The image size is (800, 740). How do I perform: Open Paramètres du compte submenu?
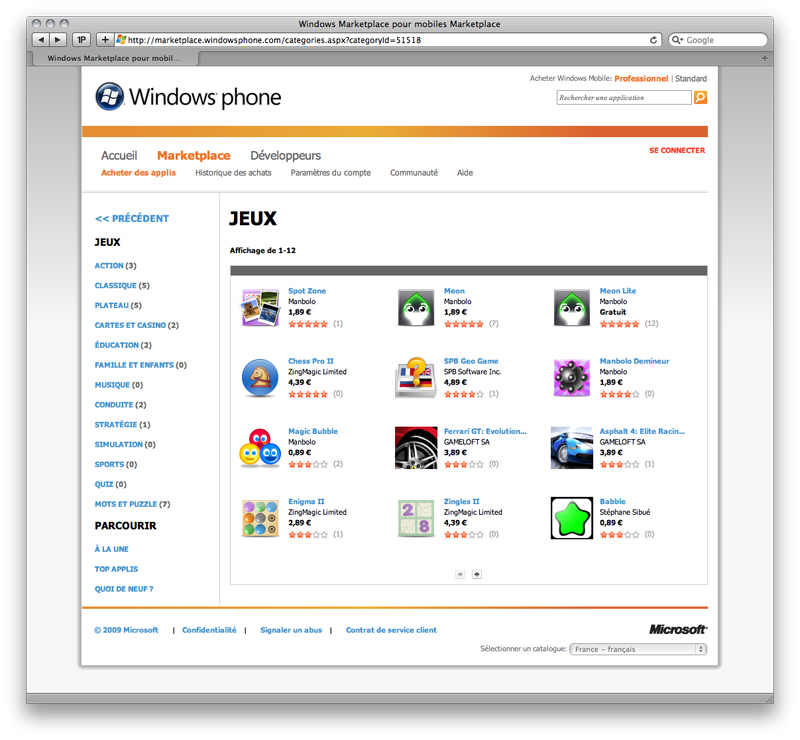(x=331, y=173)
